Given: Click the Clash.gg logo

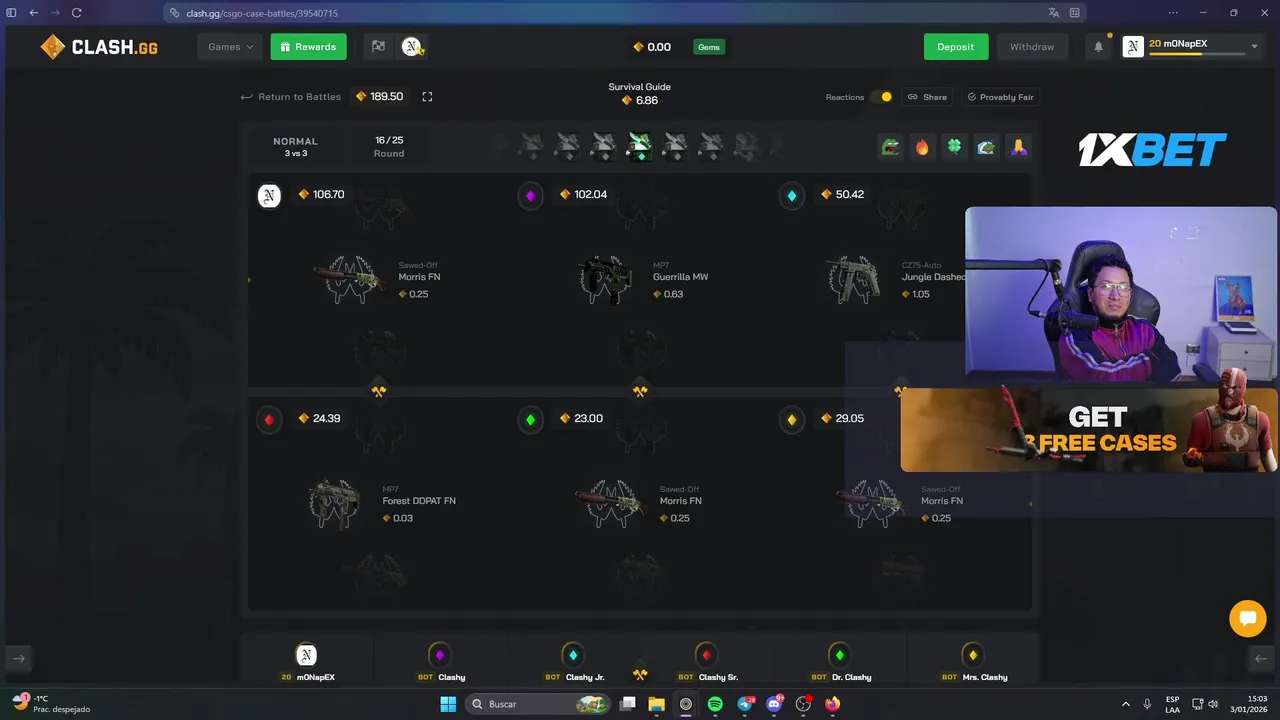Looking at the screenshot, I should coord(99,47).
